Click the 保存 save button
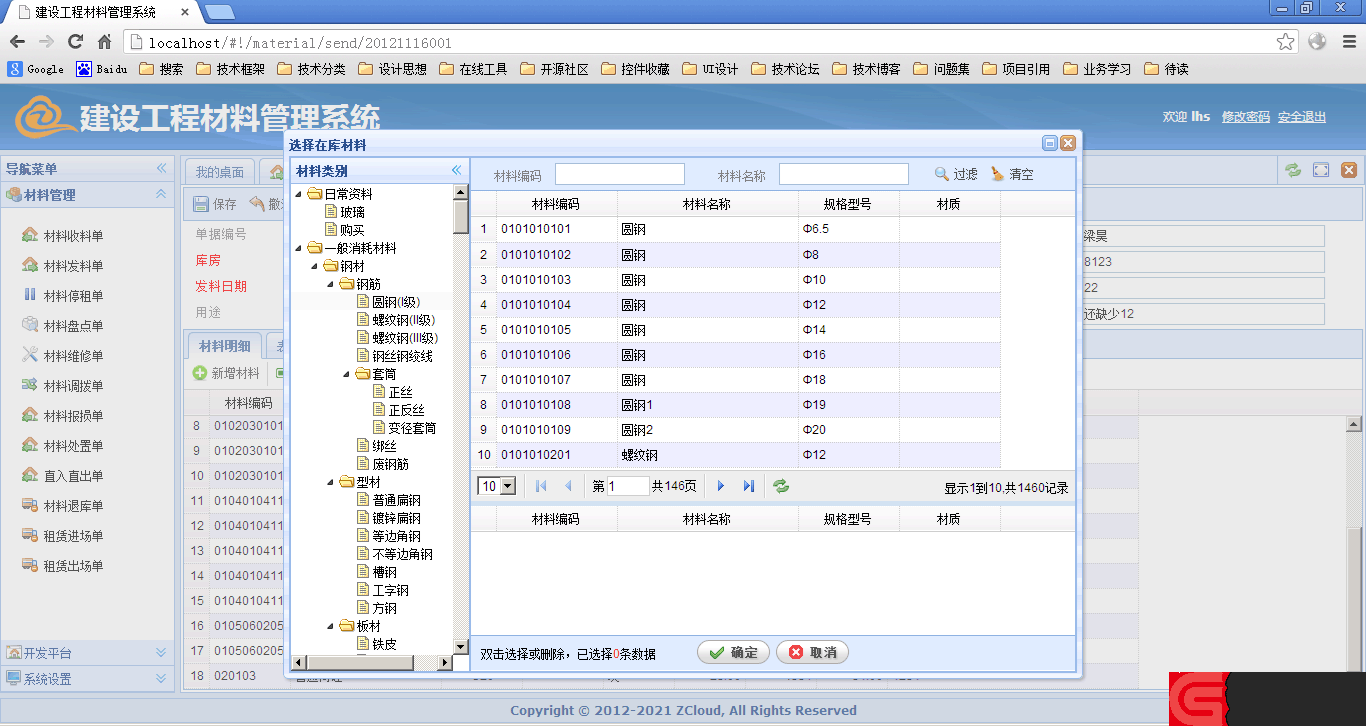The height and width of the screenshot is (726, 1366). (215, 204)
